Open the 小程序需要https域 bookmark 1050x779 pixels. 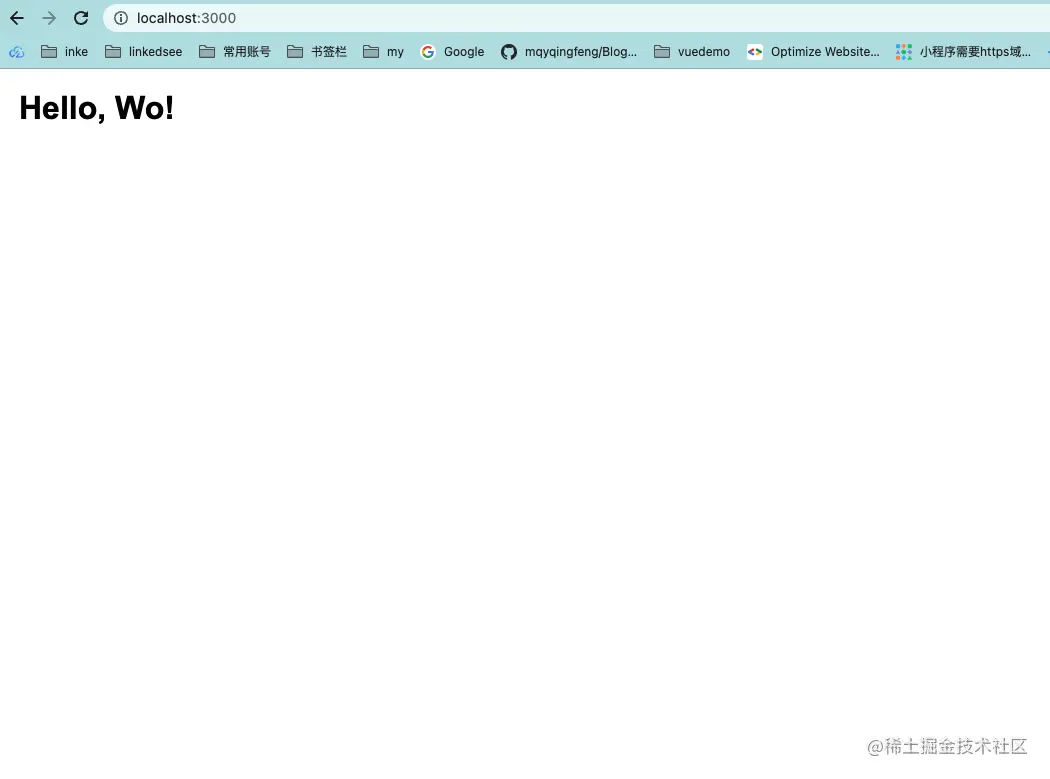tap(963, 52)
